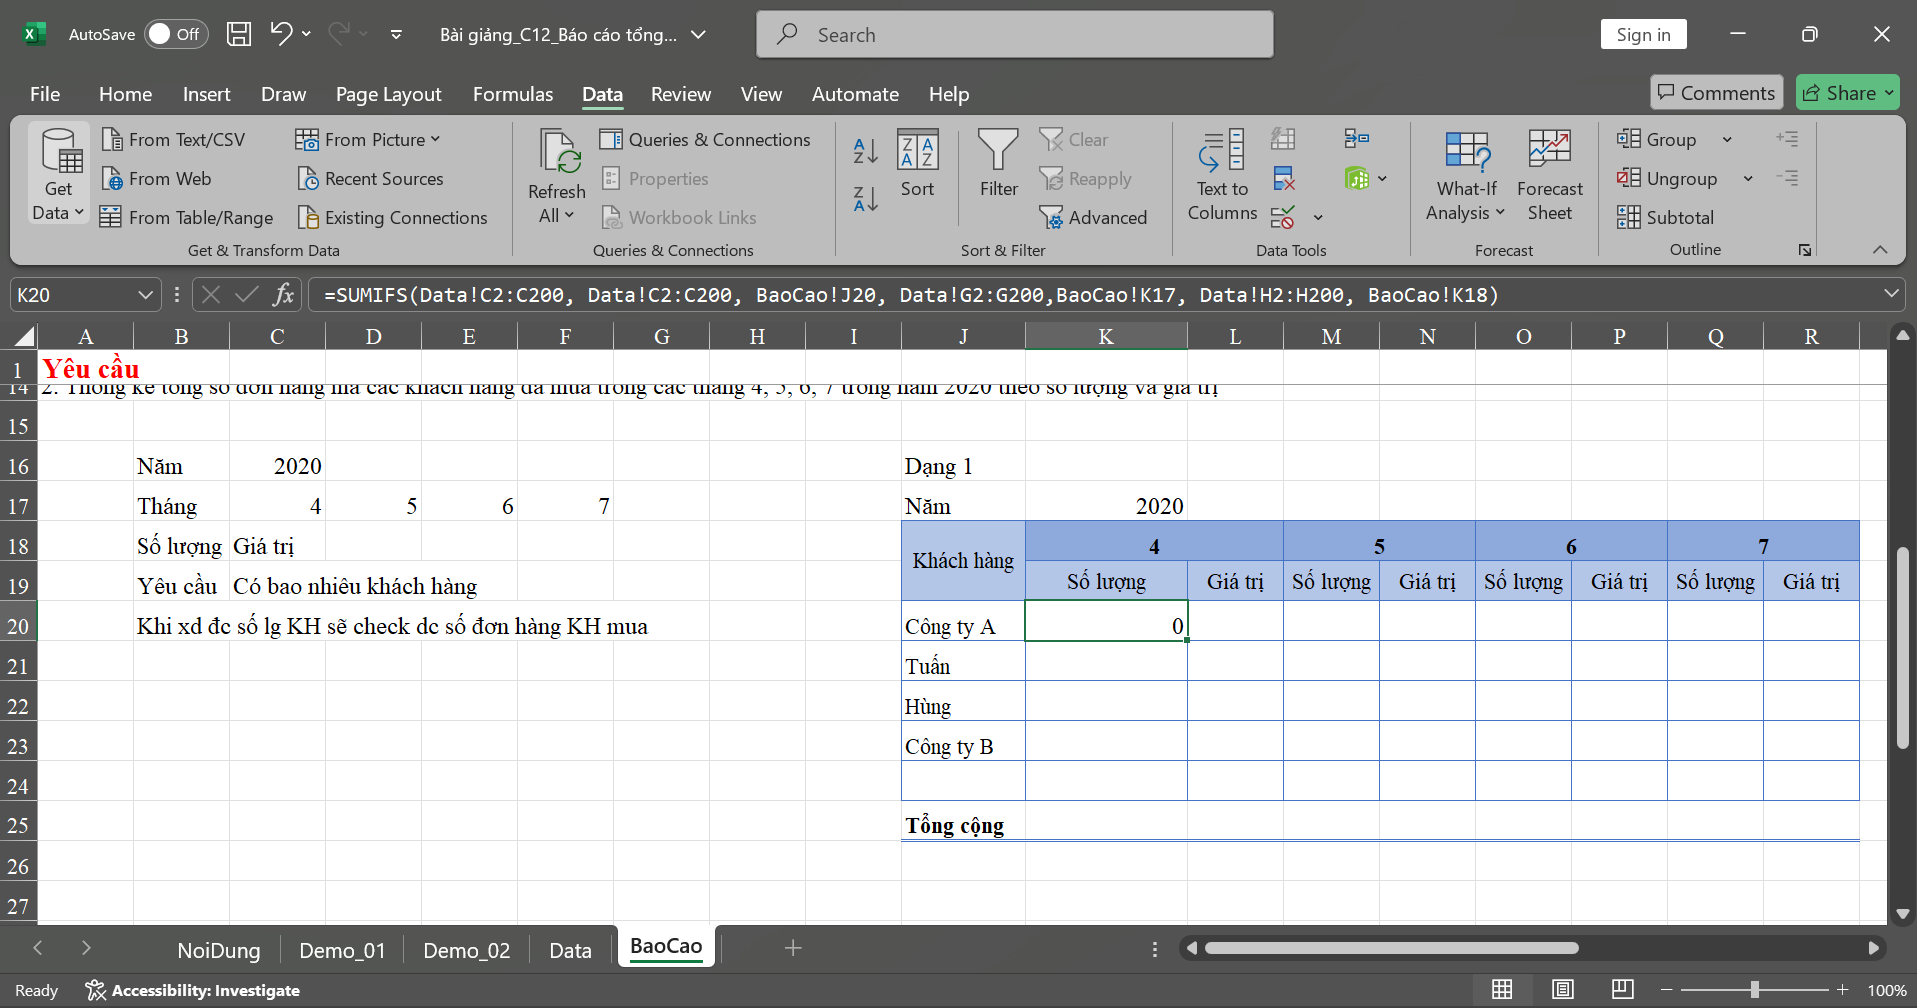Image resolution: width=1917 pixels, height=1008 pixels.
Task: Expand the formula bar
Action: (1890, 294)
